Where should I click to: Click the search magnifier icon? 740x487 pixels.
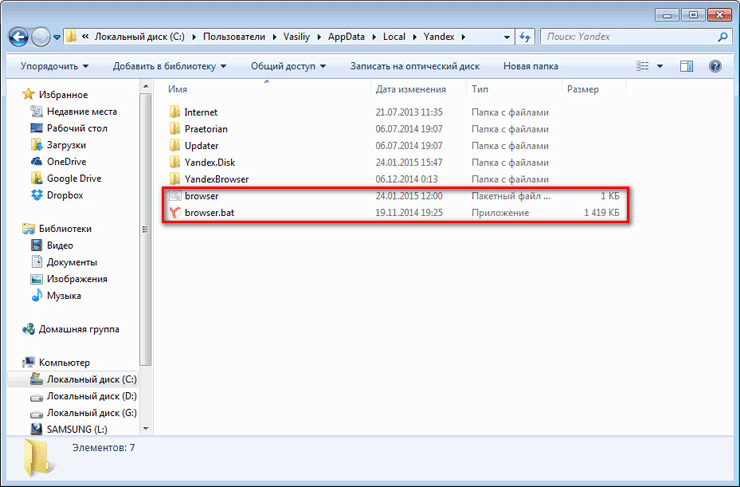[722, 37]
